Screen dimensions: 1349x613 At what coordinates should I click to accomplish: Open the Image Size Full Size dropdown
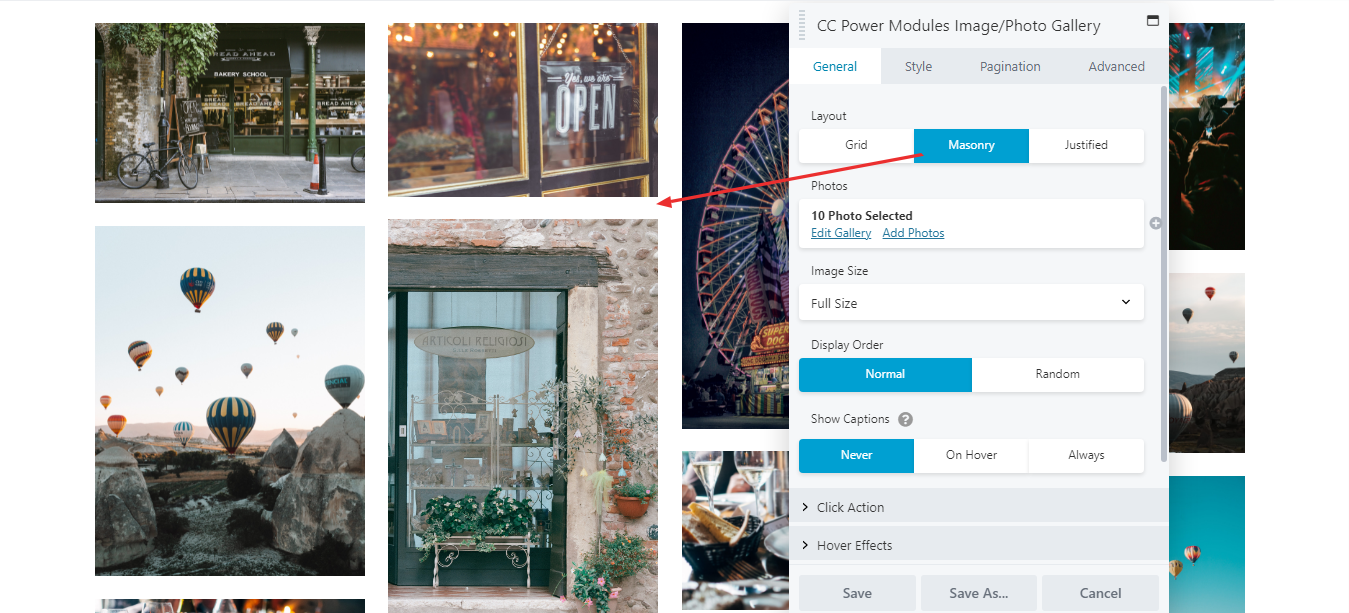(x=971, y=303)
